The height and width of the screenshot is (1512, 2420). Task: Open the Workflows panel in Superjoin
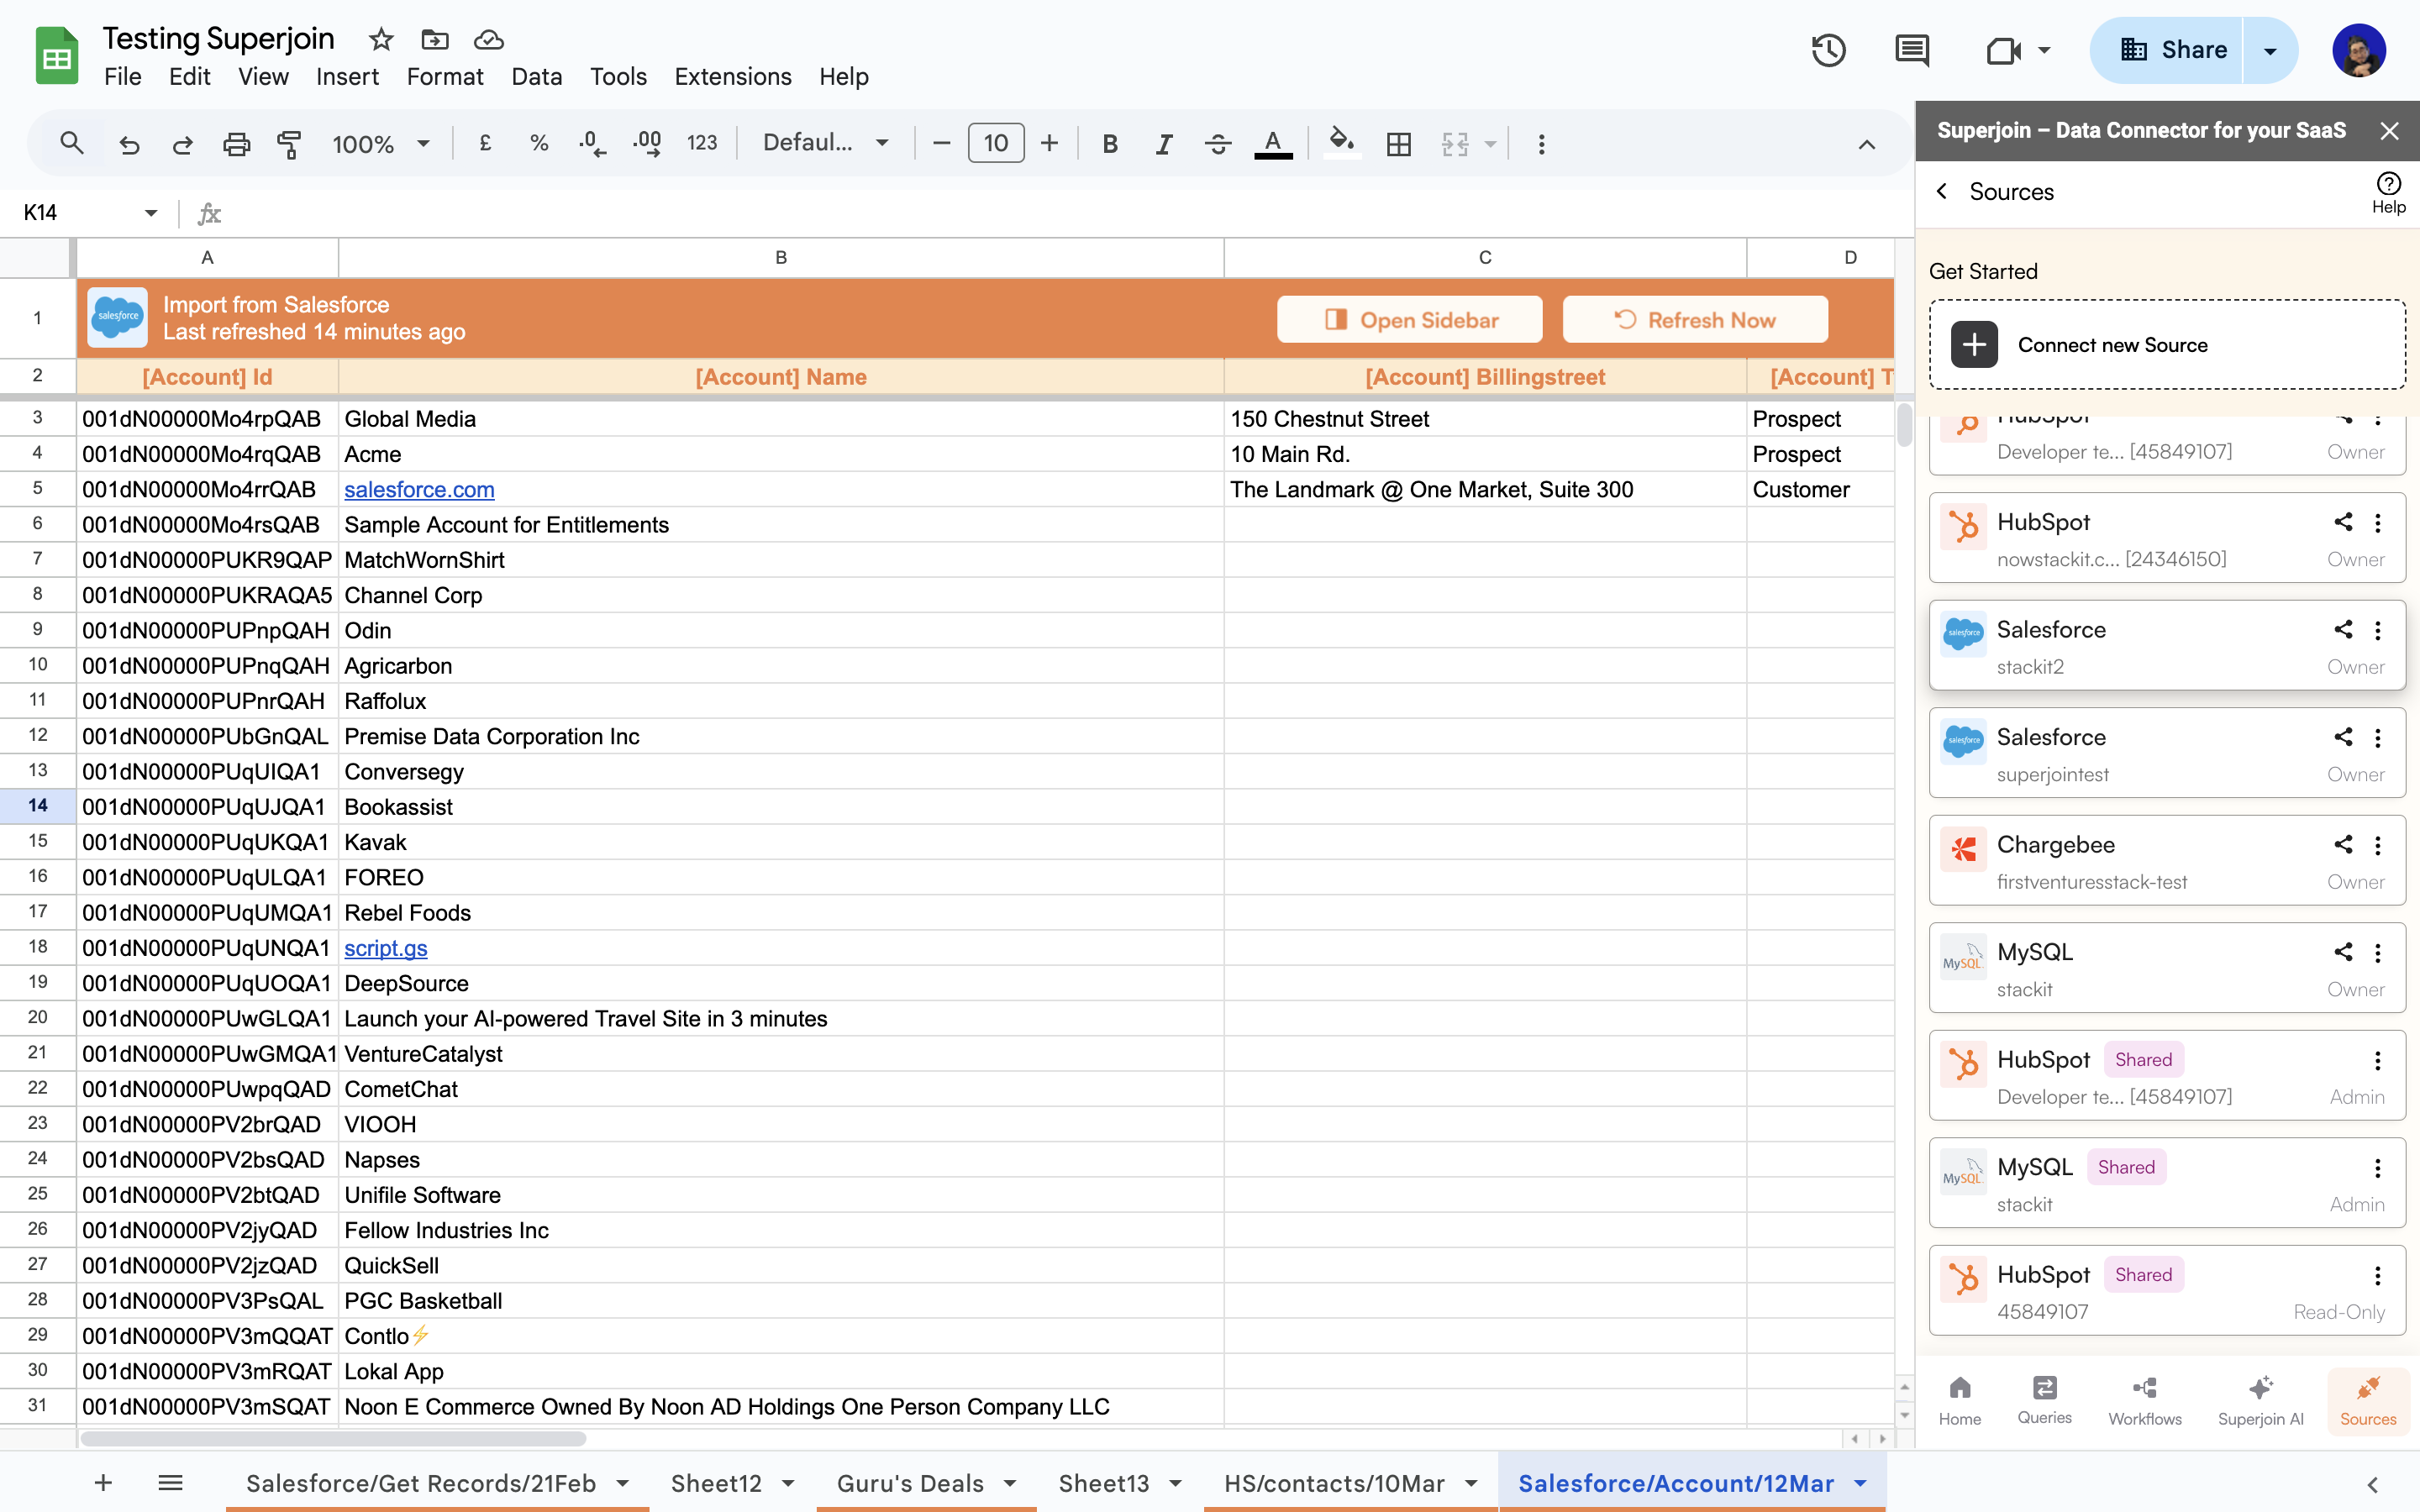point(2145,1400)
